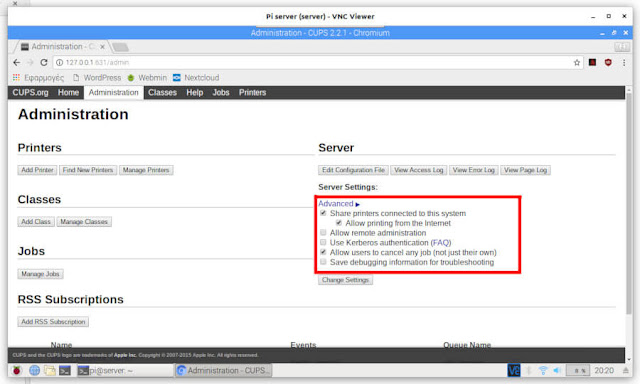Reload the page with refresh icon
The height and width of the screenshot is (384, 640).
click(x=44, y=62)
